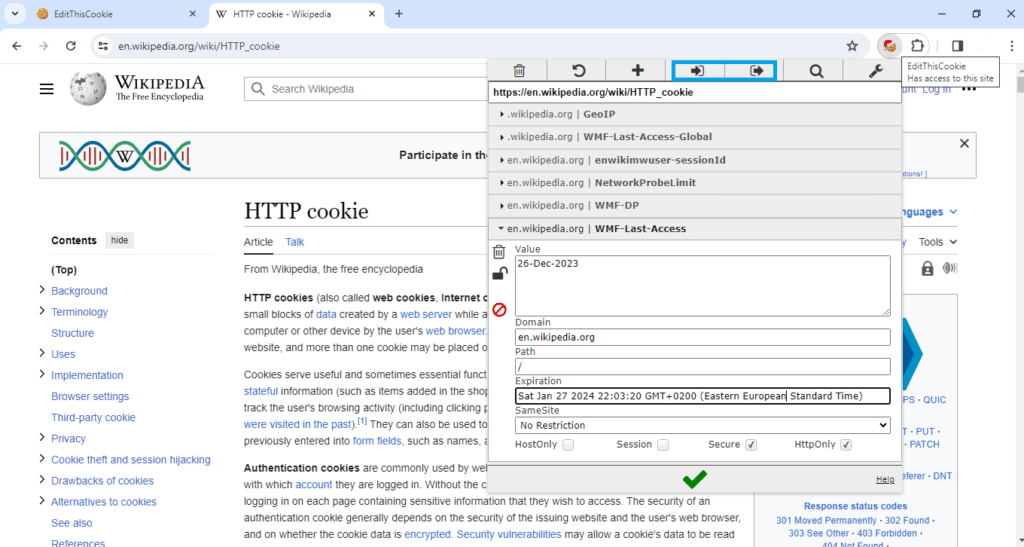Open the Help link in the cookie popup
Screen dimensions: 1024x547
click(x=885, y=480)
